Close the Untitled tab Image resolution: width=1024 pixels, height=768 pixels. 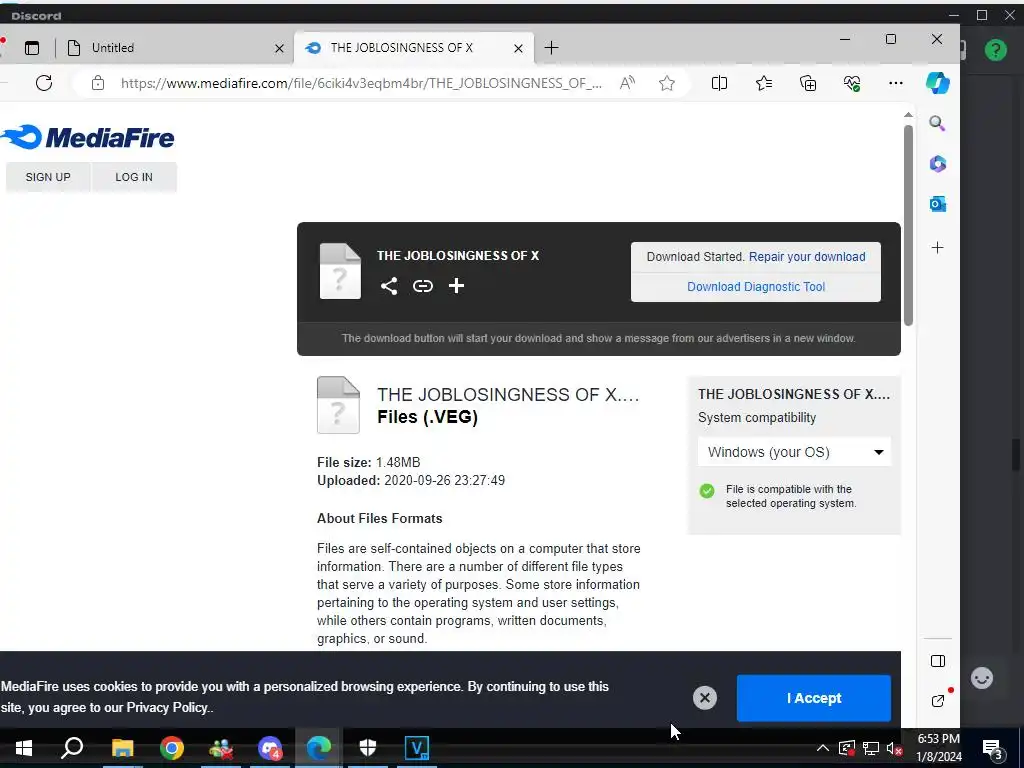[279, 48]
